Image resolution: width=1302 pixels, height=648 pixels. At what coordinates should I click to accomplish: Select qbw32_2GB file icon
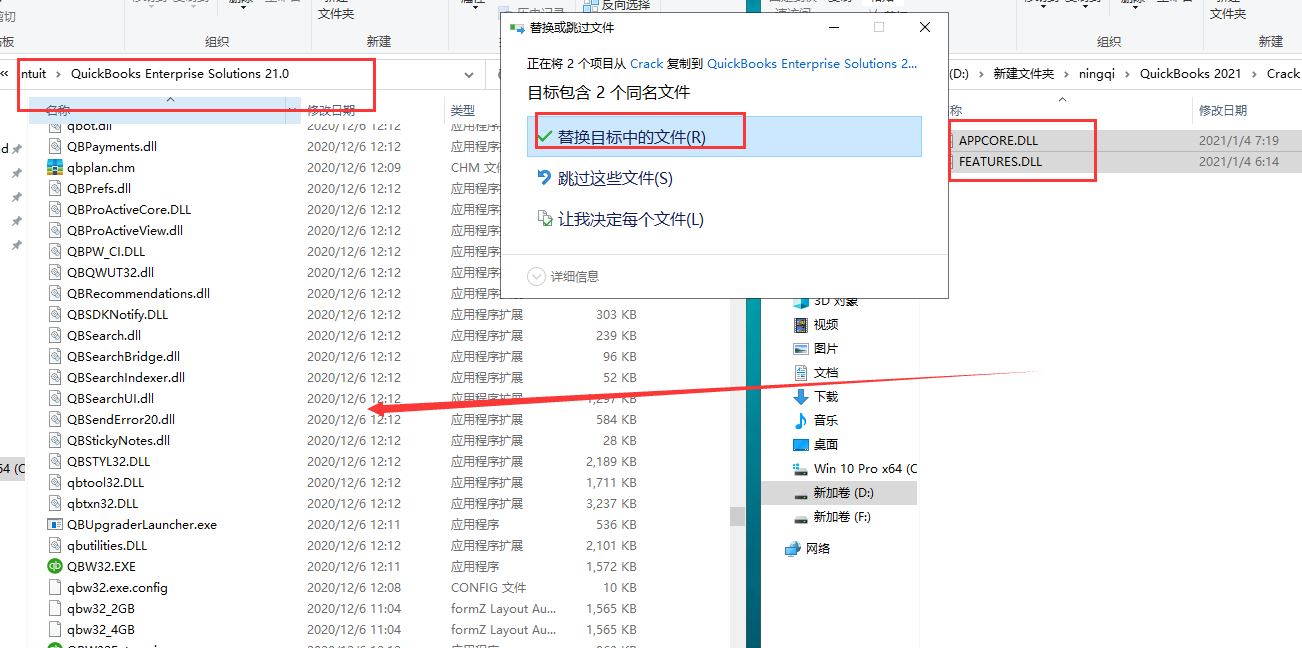pyautogui.click(x=55, y=608)
